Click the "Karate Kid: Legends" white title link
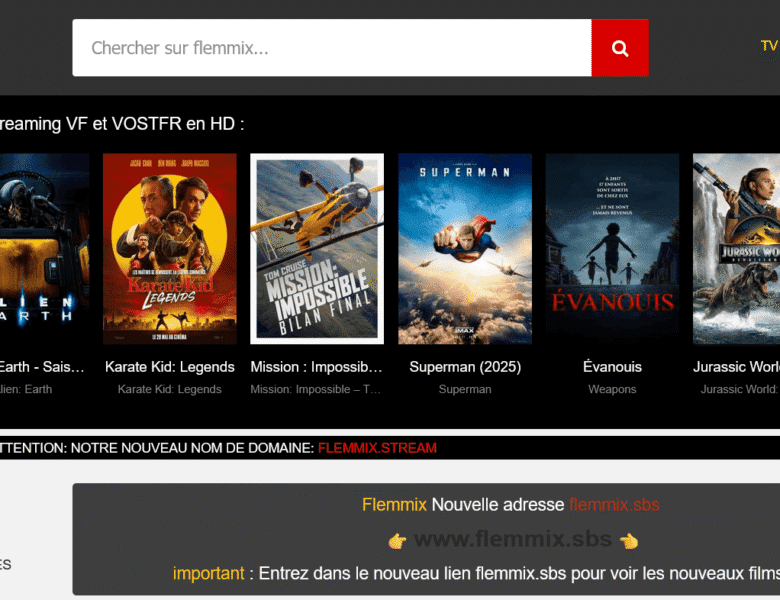The height and width of the screenshot is (600, 780). tap(170, 367)
